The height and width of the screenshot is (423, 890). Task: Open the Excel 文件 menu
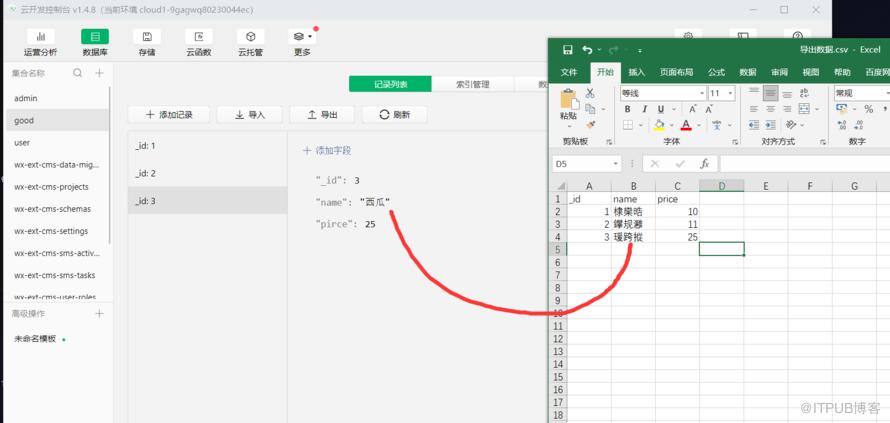point(569,73)
